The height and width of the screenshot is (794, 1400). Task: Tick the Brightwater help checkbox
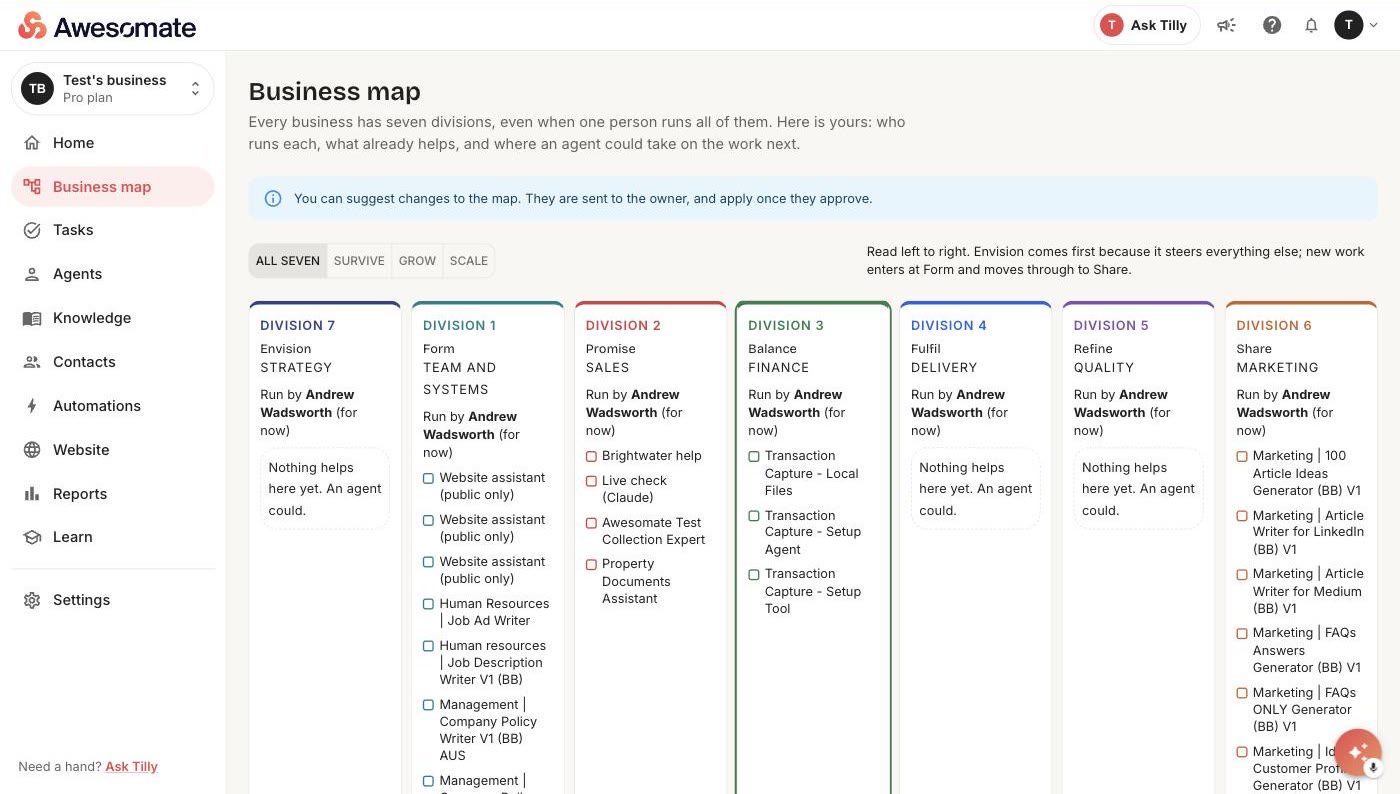(x=591, y=456)
